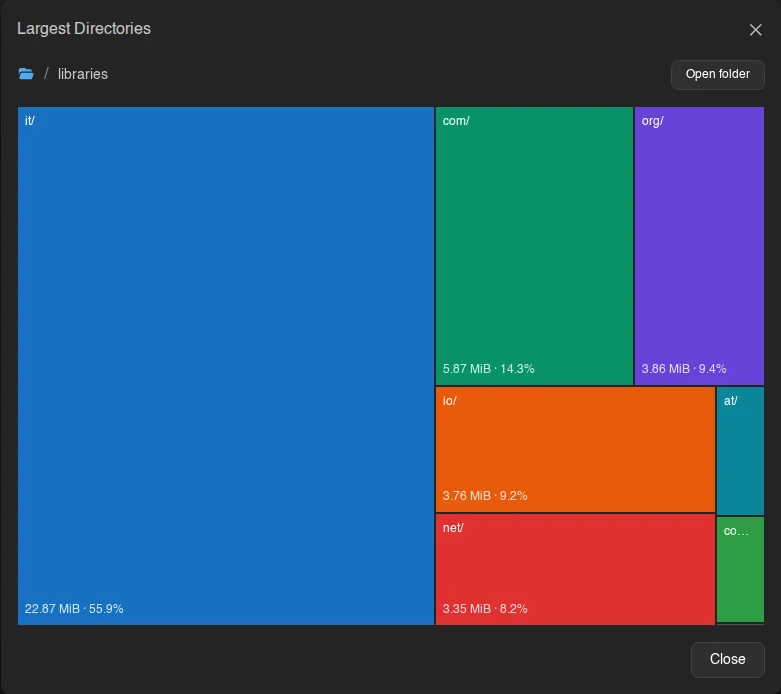Image resolution: width=781 pixels, height=694 pixels.
Task: Select the libraries breadcrumb item
Action: [83, 74]
